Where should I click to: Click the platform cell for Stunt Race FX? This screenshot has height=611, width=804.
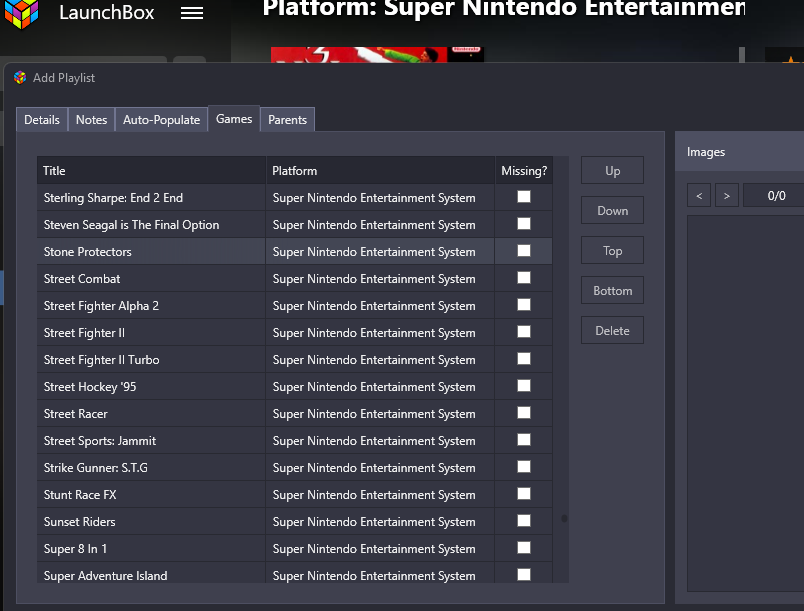380,495
